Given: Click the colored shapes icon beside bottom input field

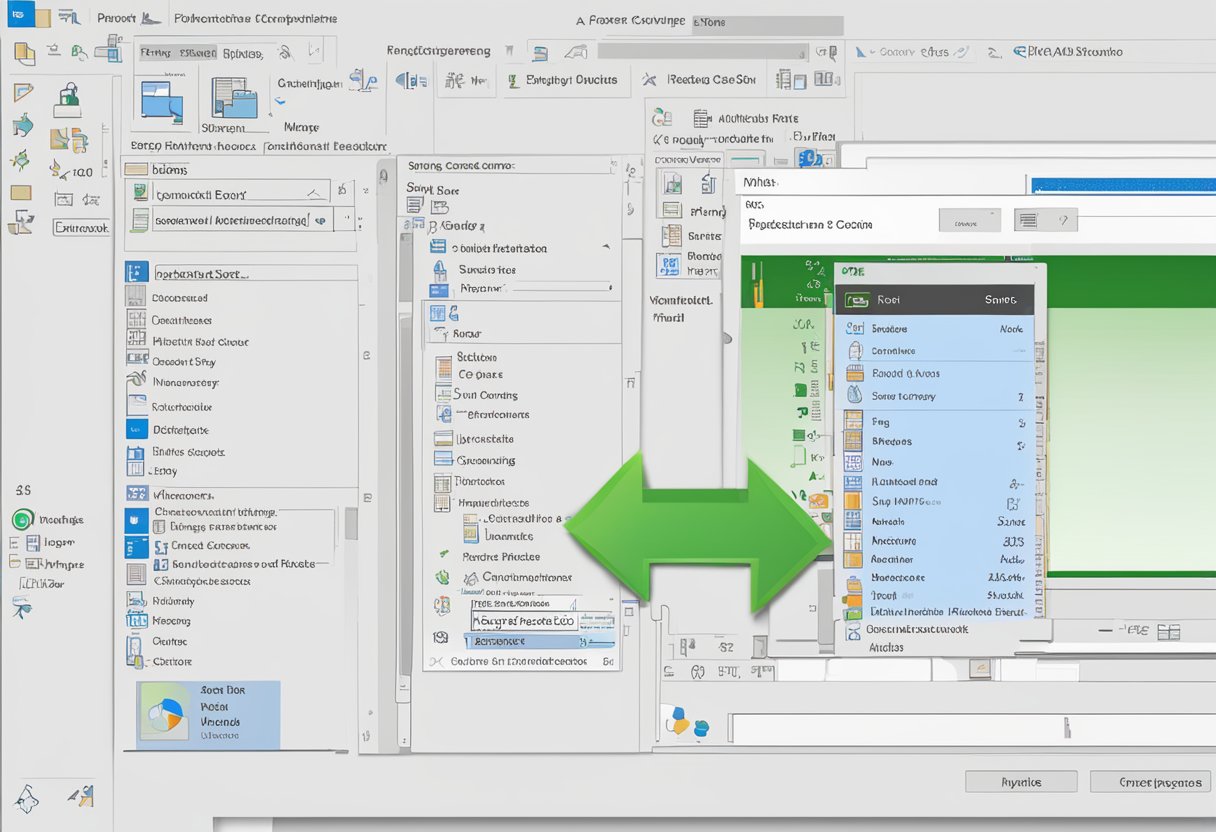Looking at the screenshot, I should coord(686,721).
